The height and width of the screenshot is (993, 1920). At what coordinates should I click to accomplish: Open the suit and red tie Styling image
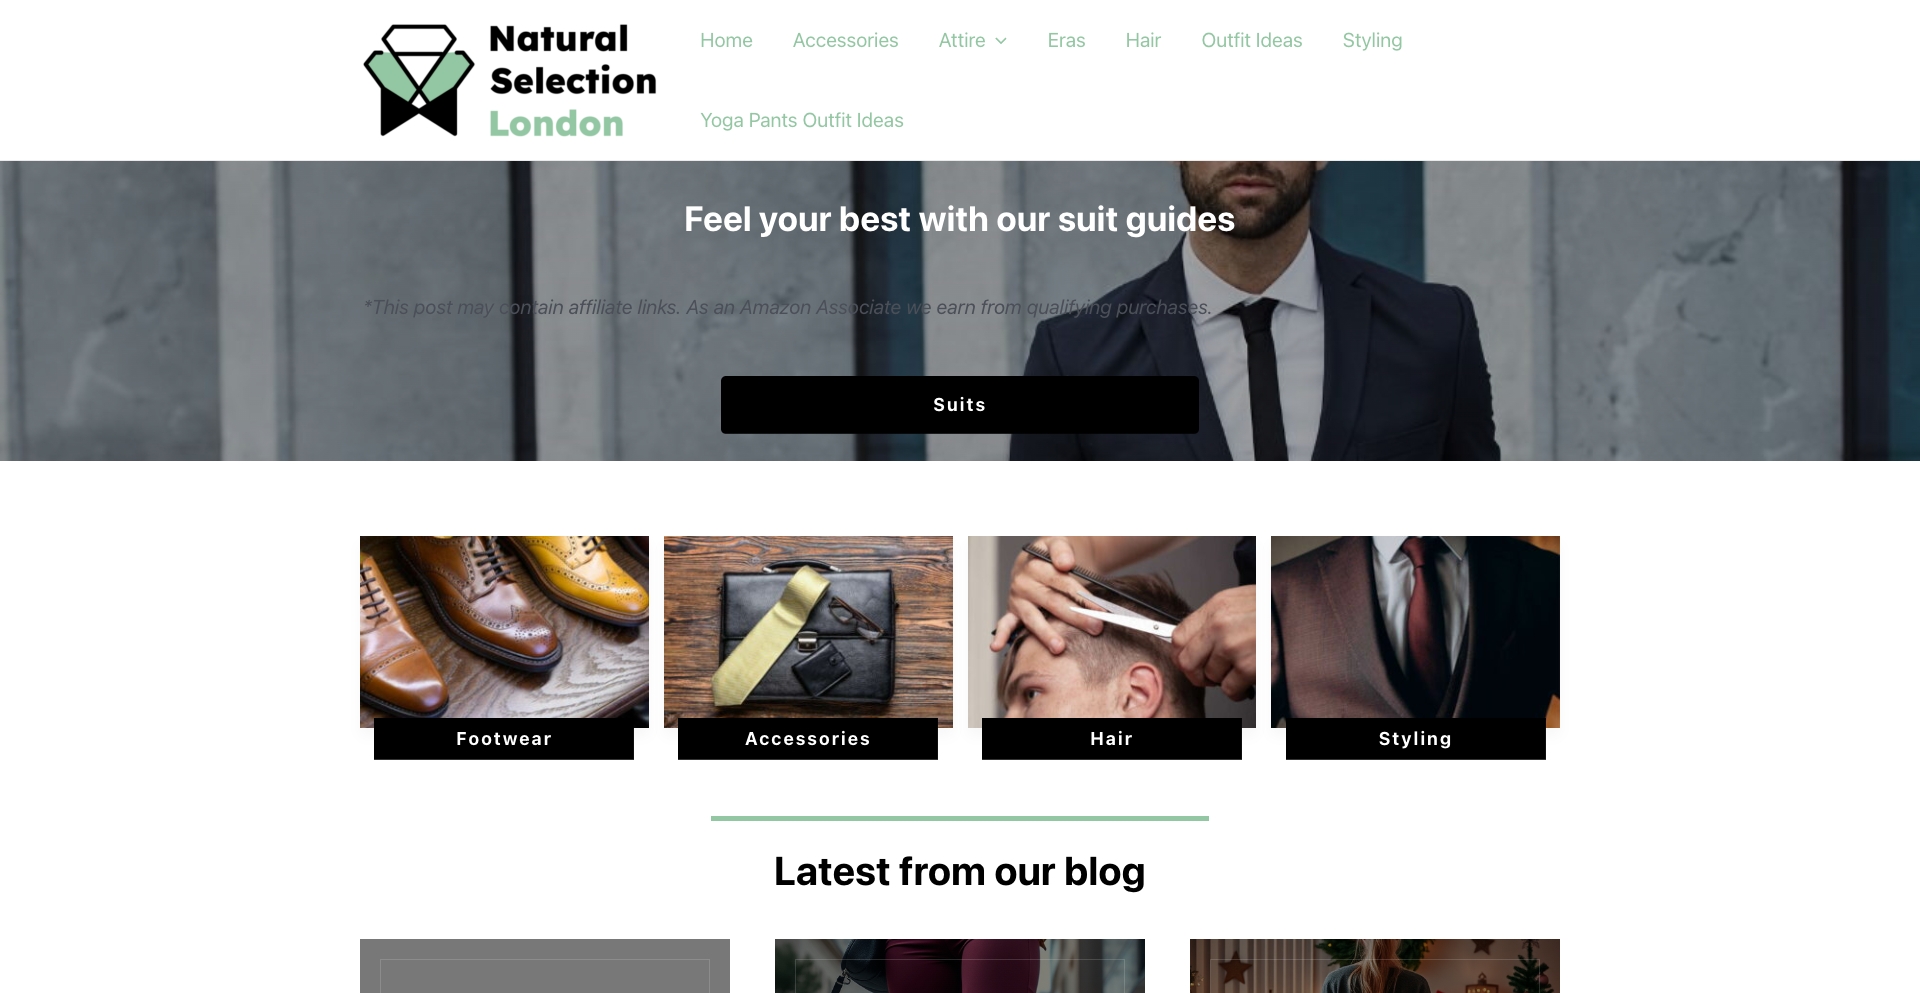pos(1415,627)
